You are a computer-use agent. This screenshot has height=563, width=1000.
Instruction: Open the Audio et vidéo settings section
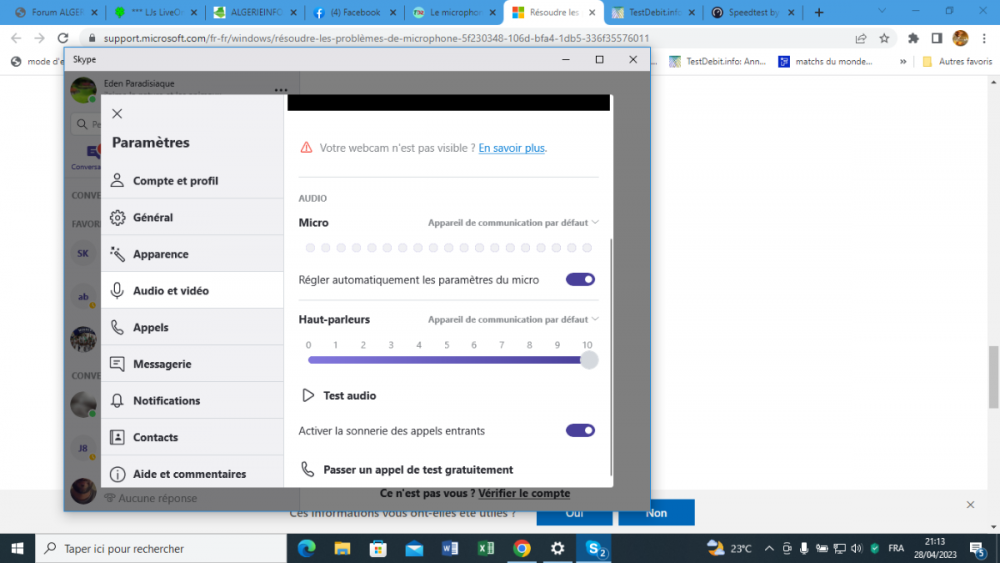[x=171, y=291]
